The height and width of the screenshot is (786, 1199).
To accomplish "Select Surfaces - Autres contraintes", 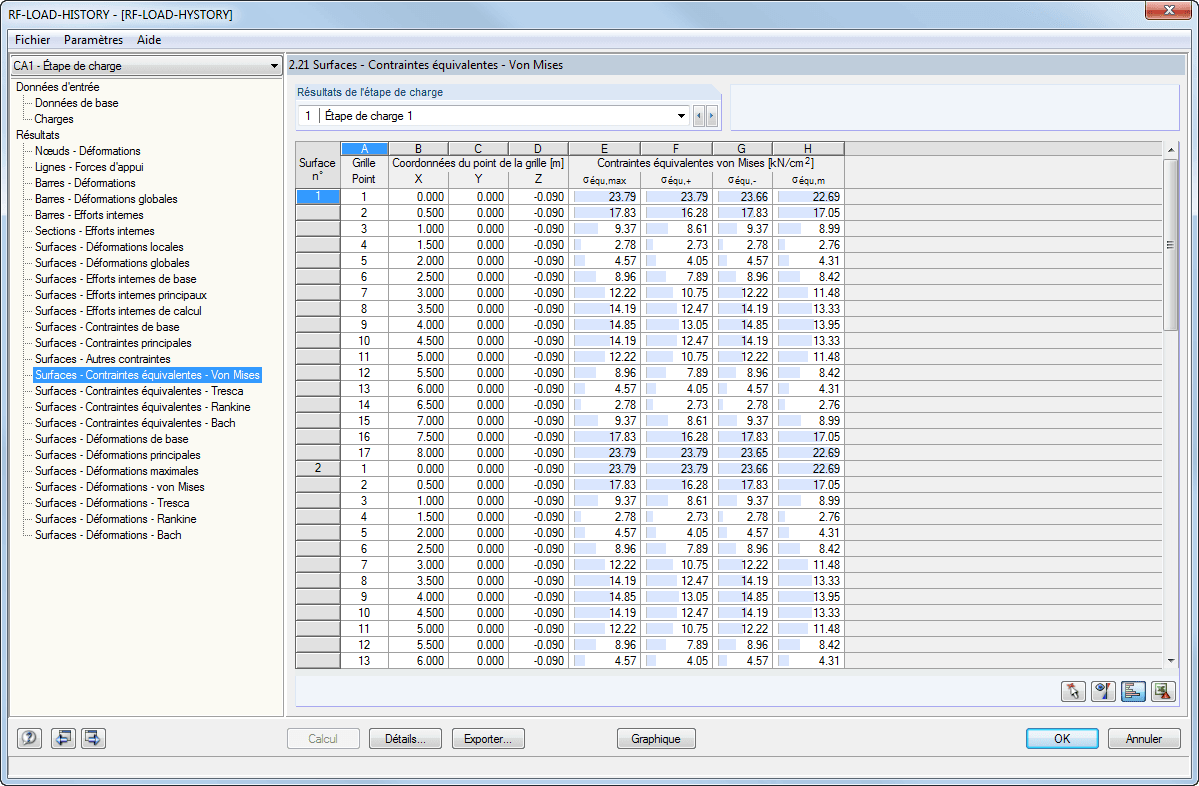I will pyautogui.click(x=103, y=359).
